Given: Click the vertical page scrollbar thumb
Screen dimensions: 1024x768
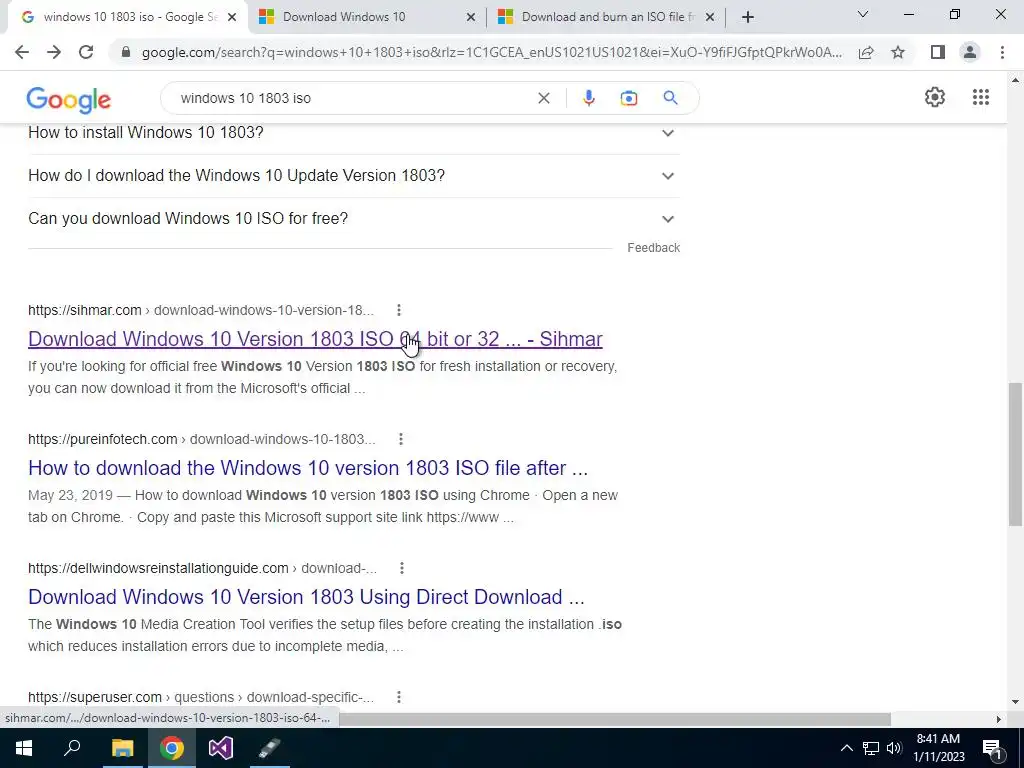Looking at the screenshot, I should pyautogui.click(x=1015, y=454).
